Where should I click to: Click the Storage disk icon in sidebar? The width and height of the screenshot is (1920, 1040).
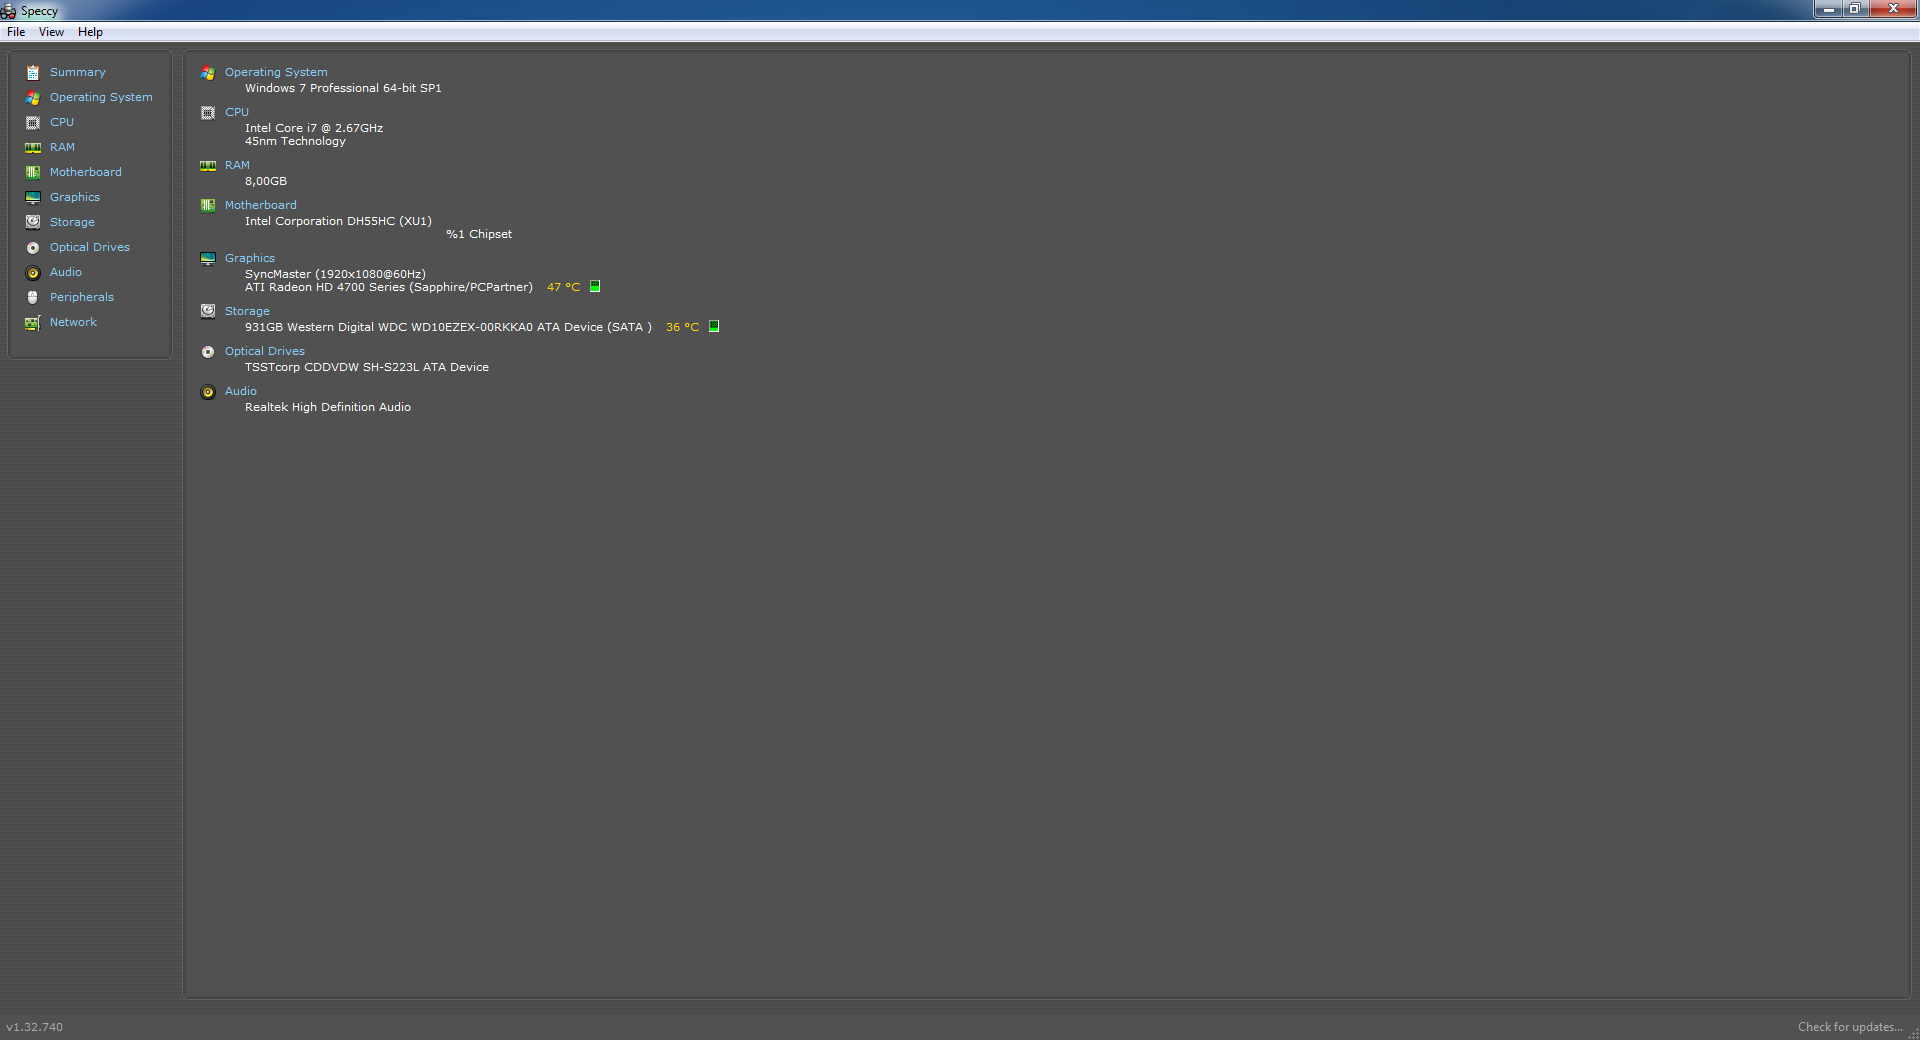tap(33, 222)
